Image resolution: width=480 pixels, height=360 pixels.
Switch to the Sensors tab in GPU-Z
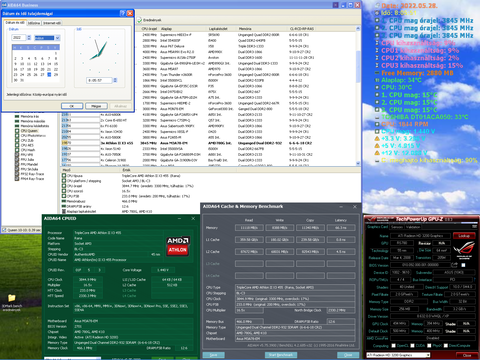[397, 227]
